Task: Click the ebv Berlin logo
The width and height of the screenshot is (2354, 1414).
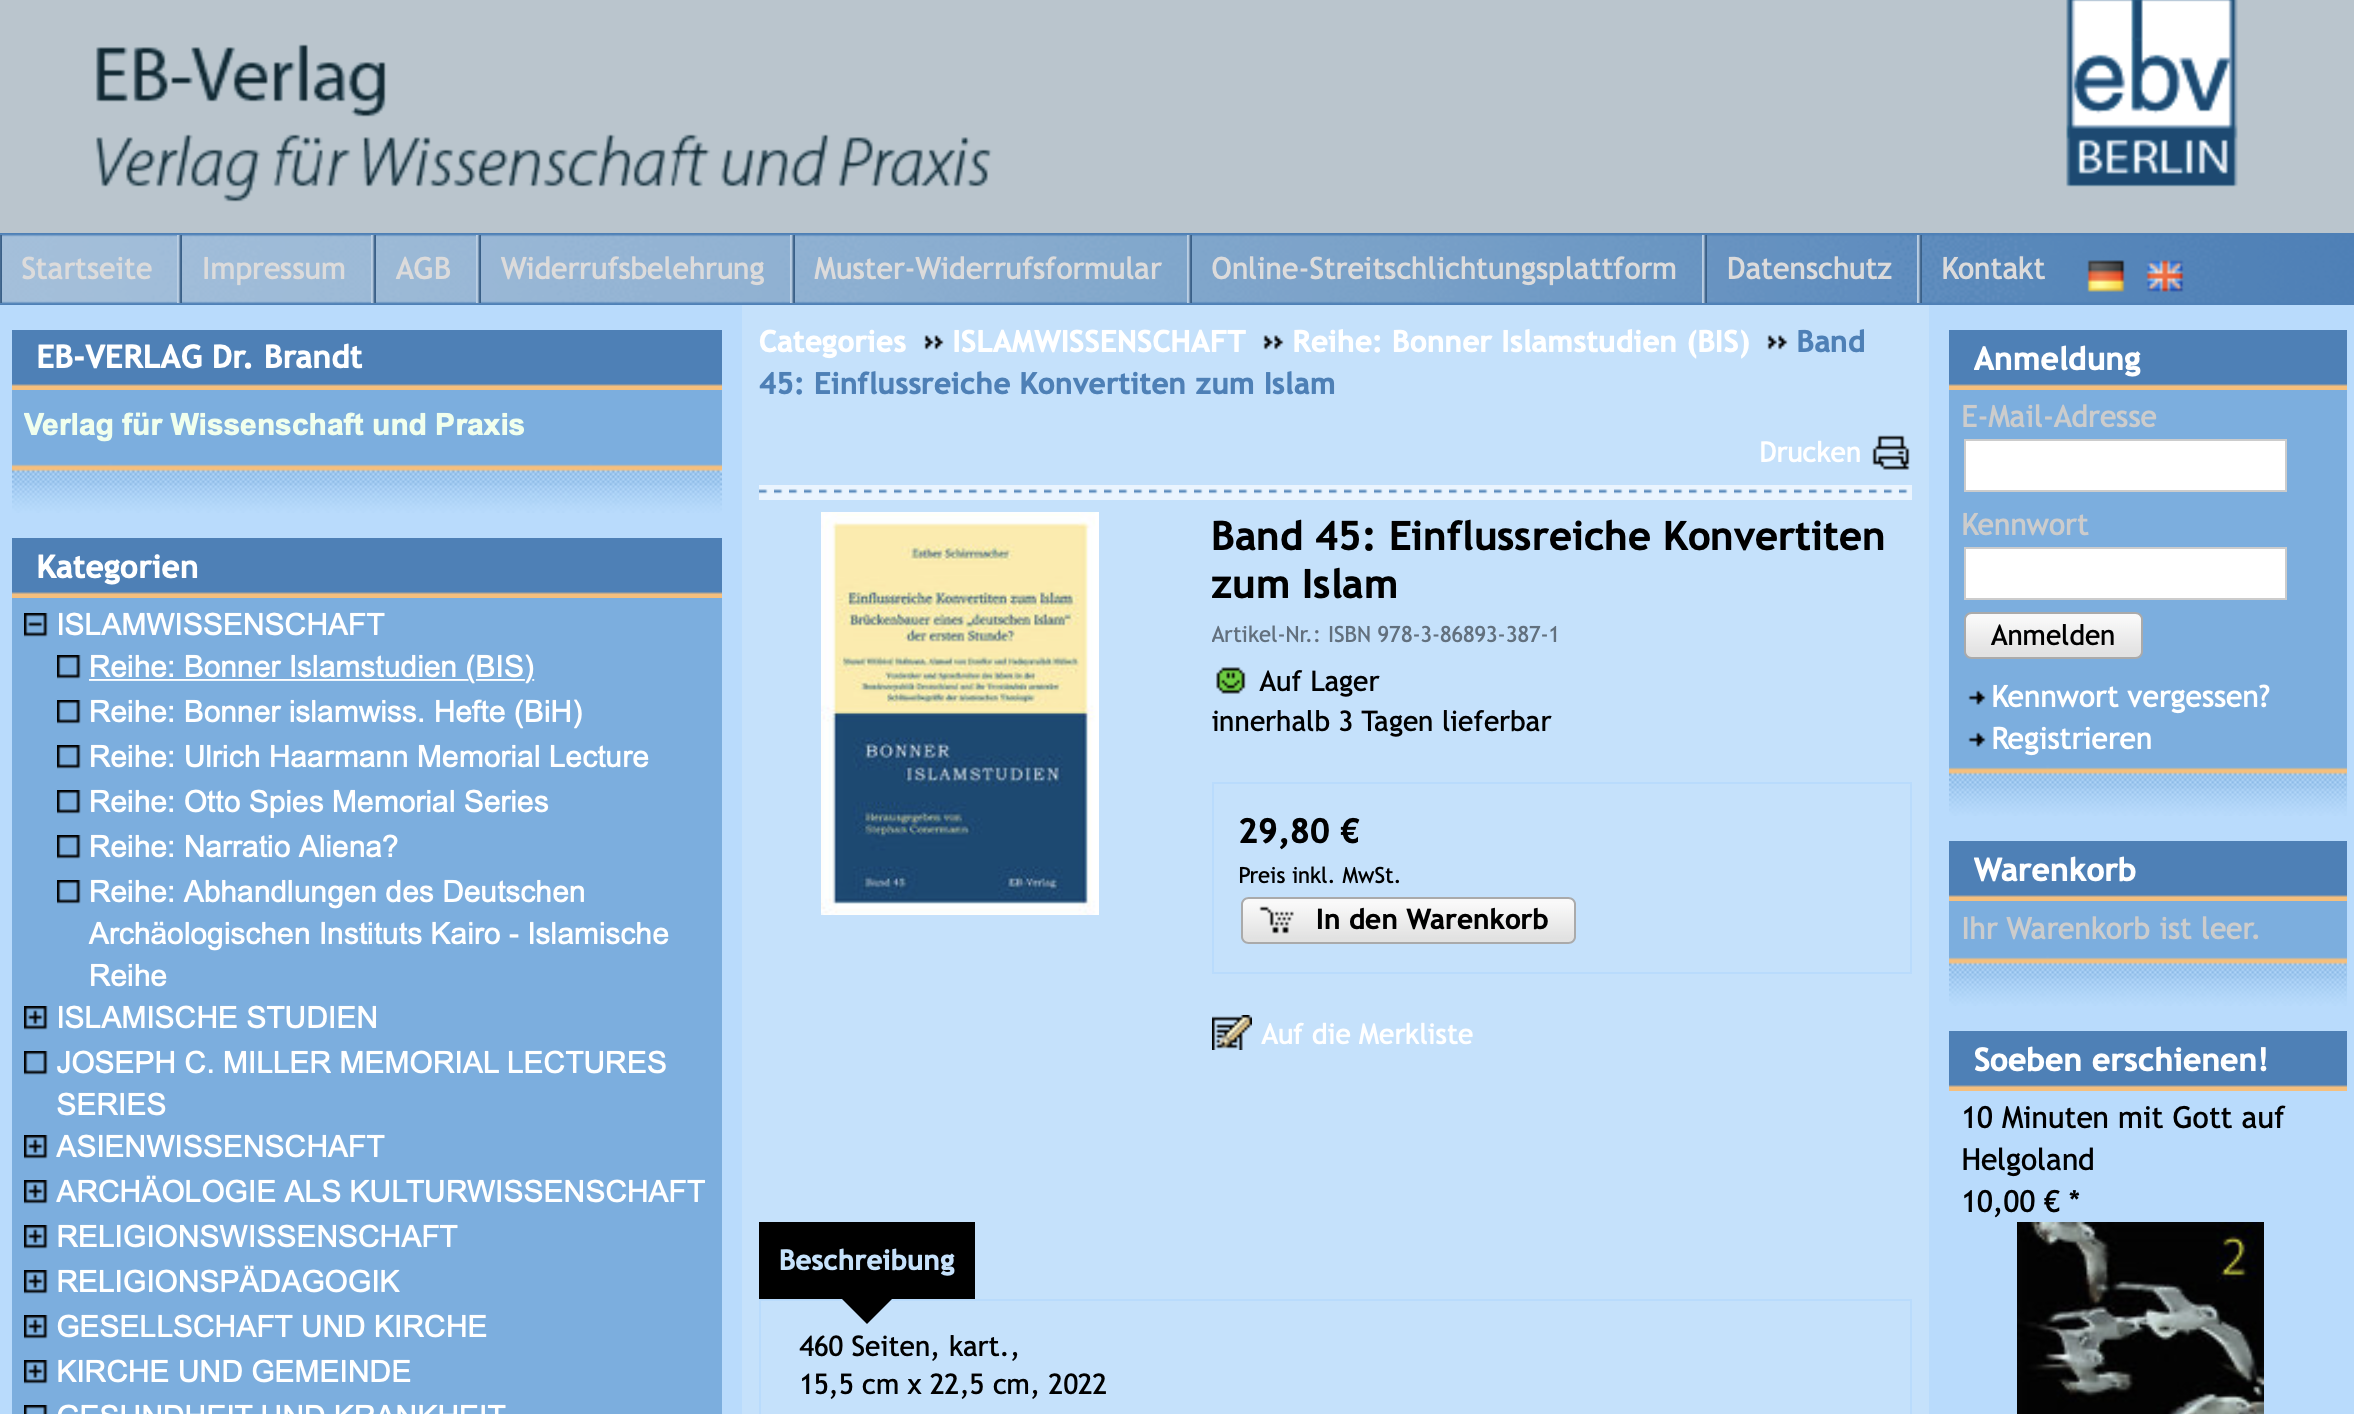Action: 2150,93
